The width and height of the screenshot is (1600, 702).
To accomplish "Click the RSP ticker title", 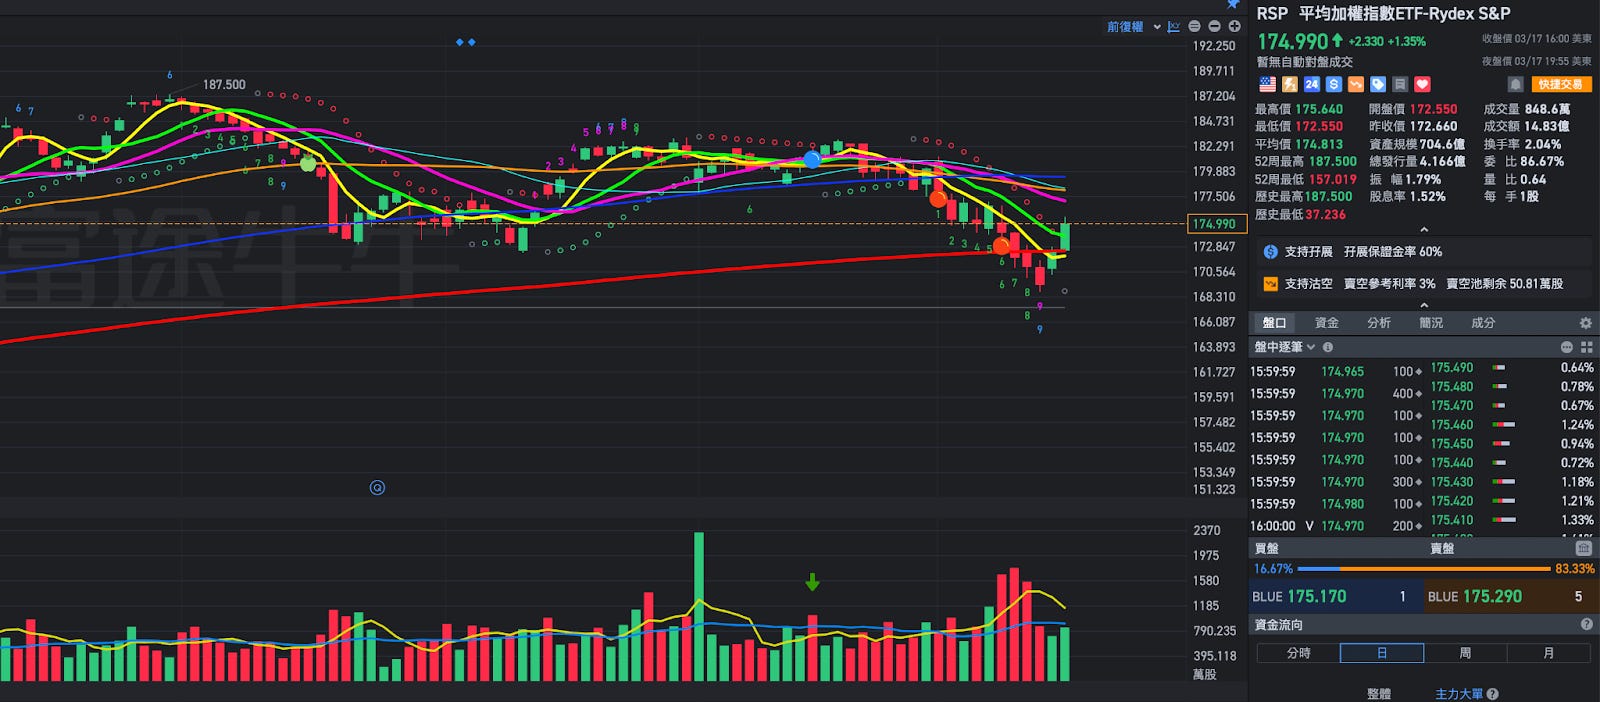I will click(1272, 14).
